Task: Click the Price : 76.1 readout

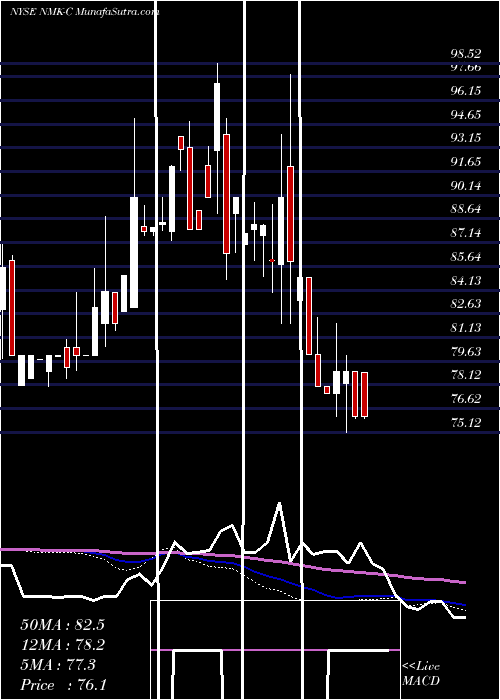Action: (63, 685)
